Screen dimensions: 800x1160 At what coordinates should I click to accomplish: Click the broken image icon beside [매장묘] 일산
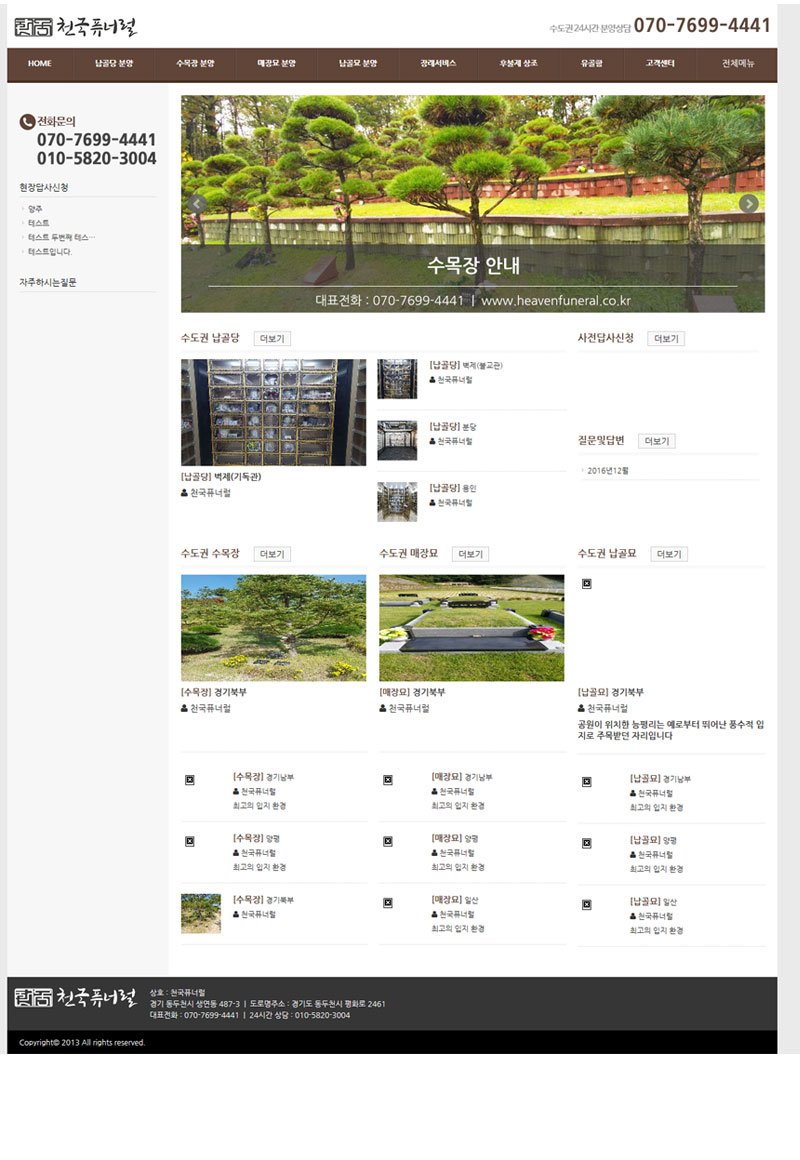tap(388, 903)
